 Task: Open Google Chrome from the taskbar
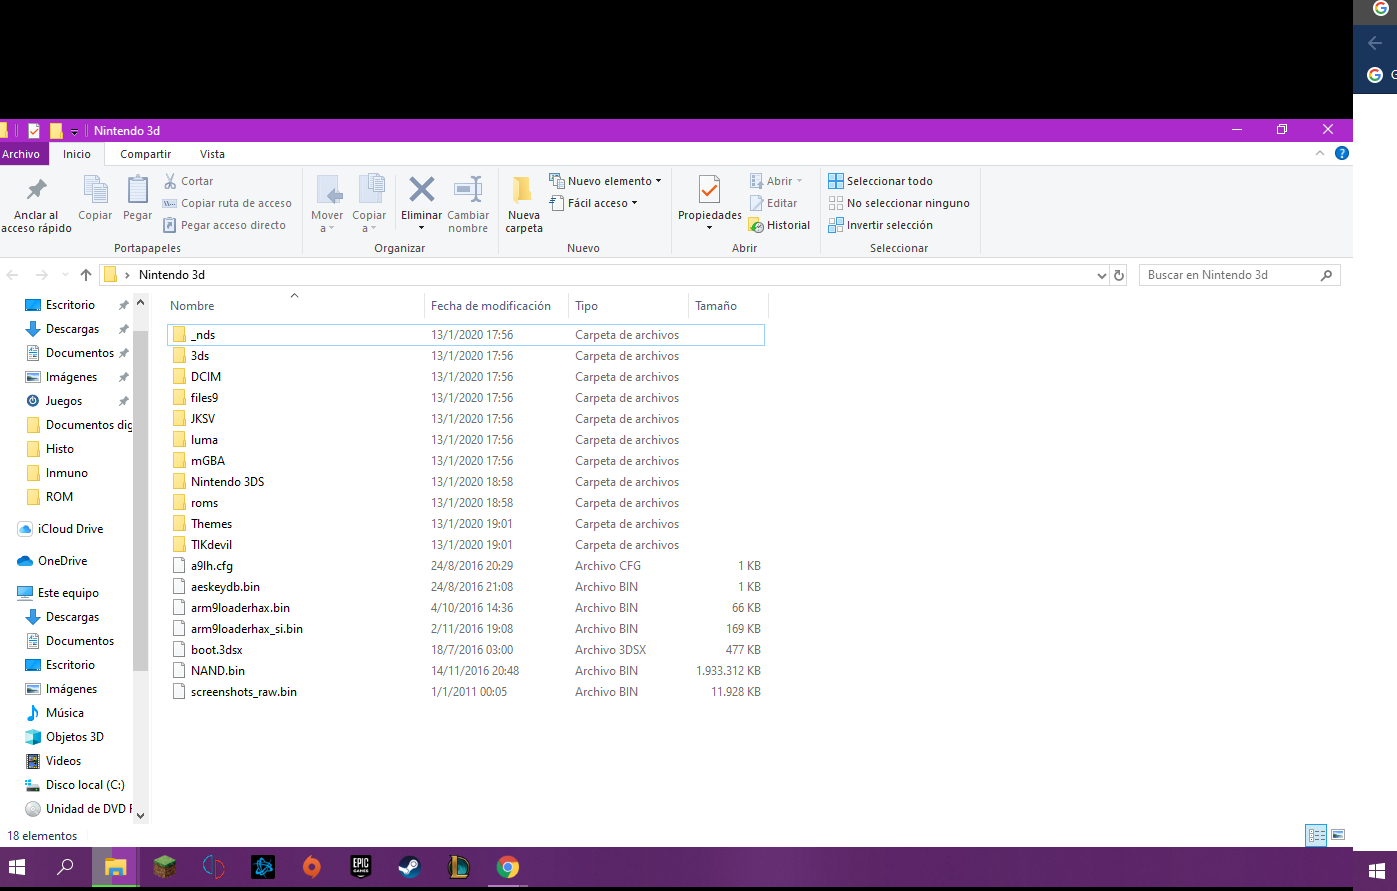(508, 867)
